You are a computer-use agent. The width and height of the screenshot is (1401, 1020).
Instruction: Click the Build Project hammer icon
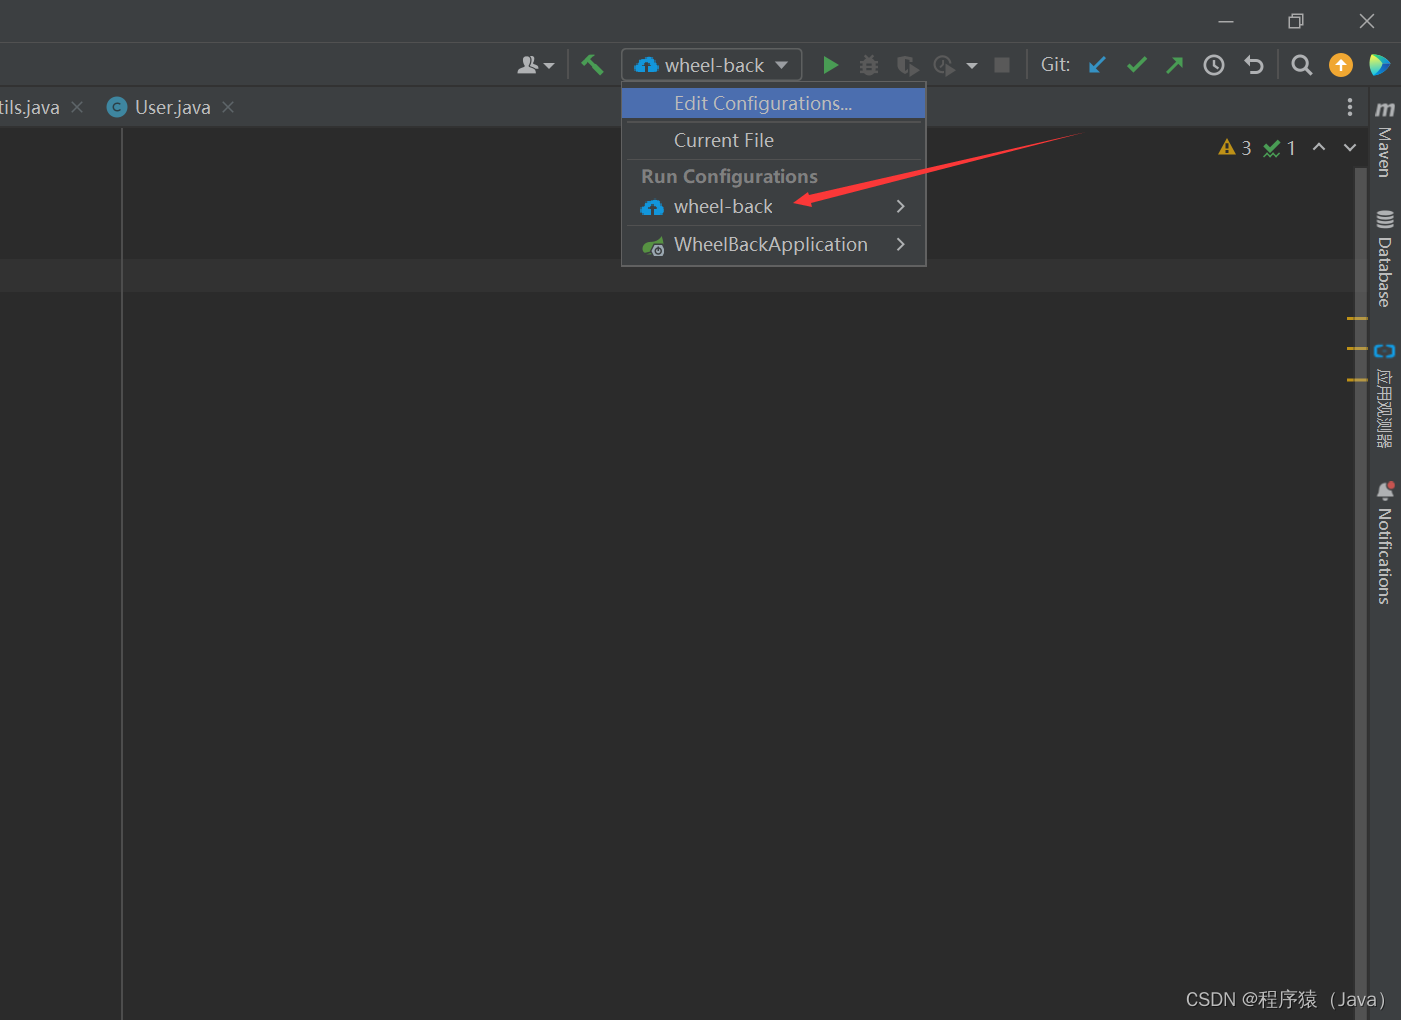(592, 65)
